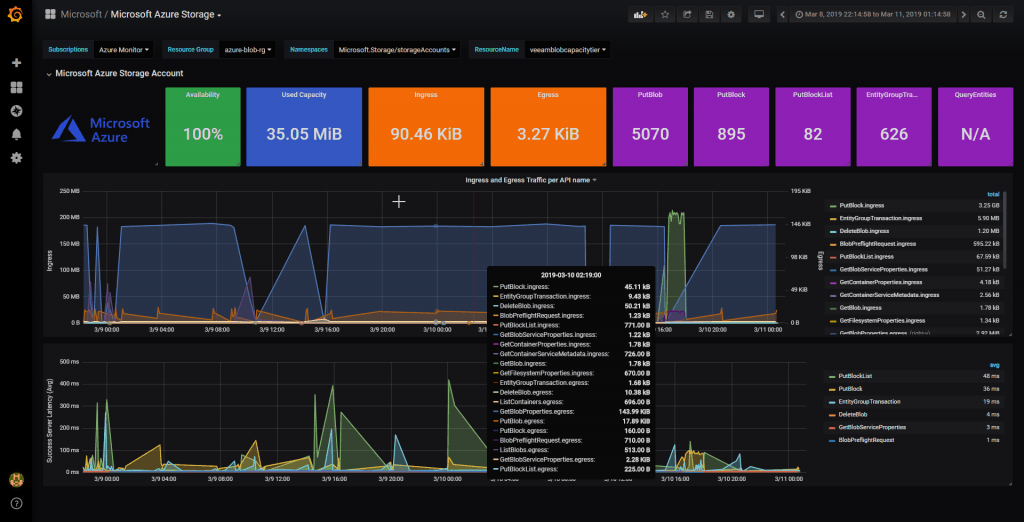Image resolution: width=1024 pixels, height=522 pixels.
Task: Click the Create plus icon in sidebar
Action: point(16,63)
